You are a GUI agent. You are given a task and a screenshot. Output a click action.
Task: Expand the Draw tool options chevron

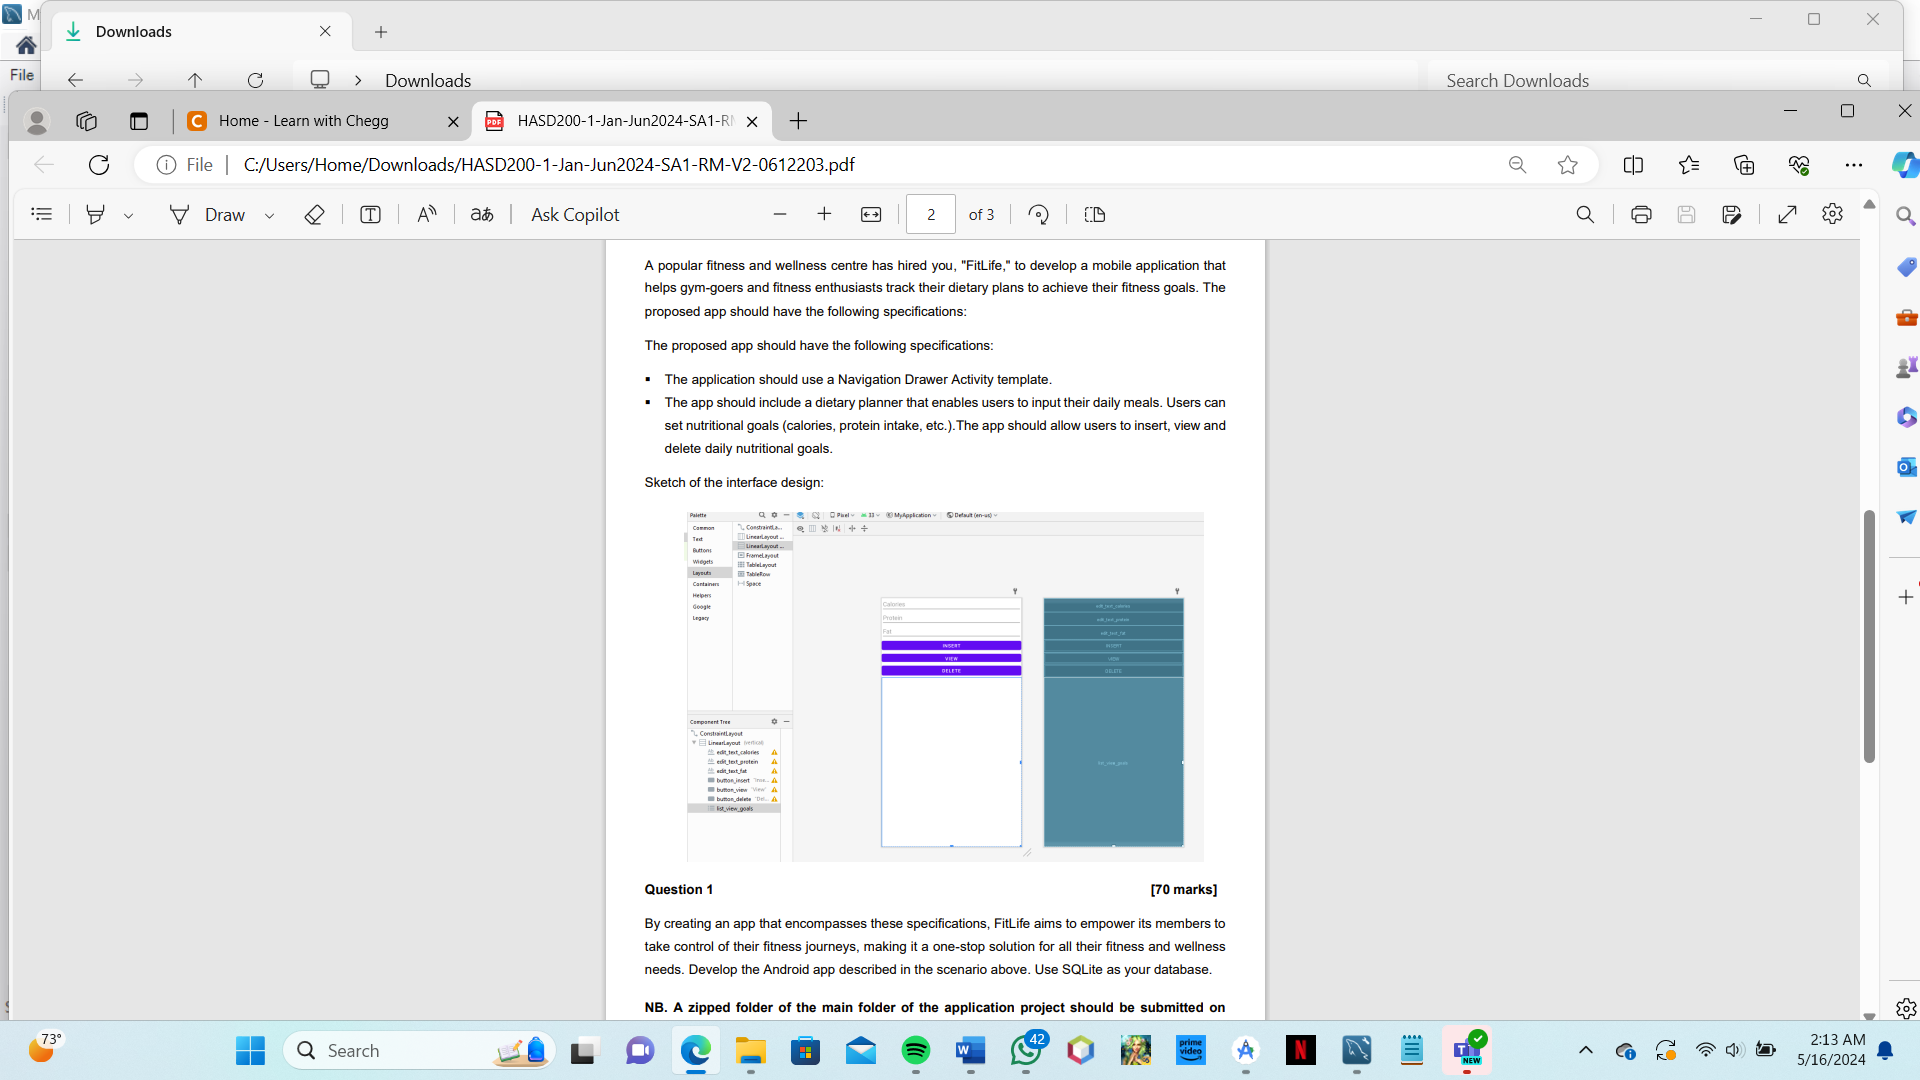point(270,214)
